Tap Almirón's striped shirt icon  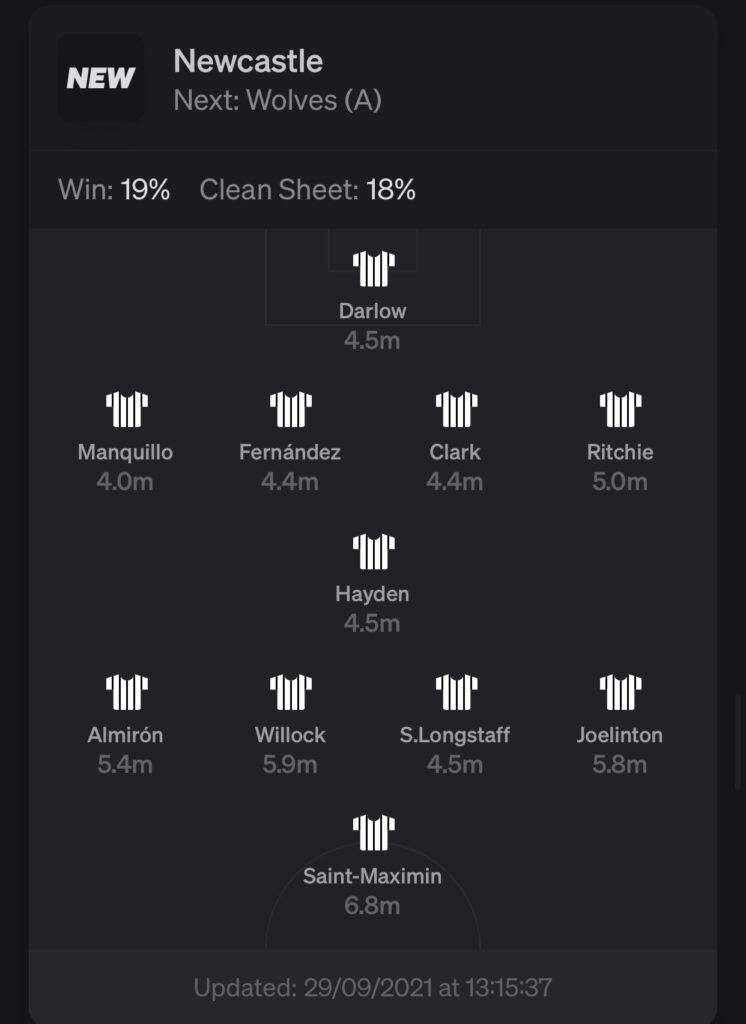point(127,692)
